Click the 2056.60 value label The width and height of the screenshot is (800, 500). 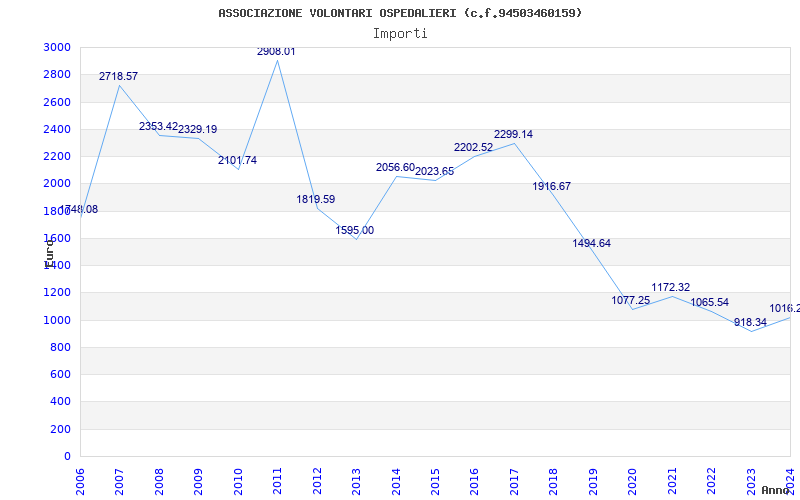tap(395, 167)
